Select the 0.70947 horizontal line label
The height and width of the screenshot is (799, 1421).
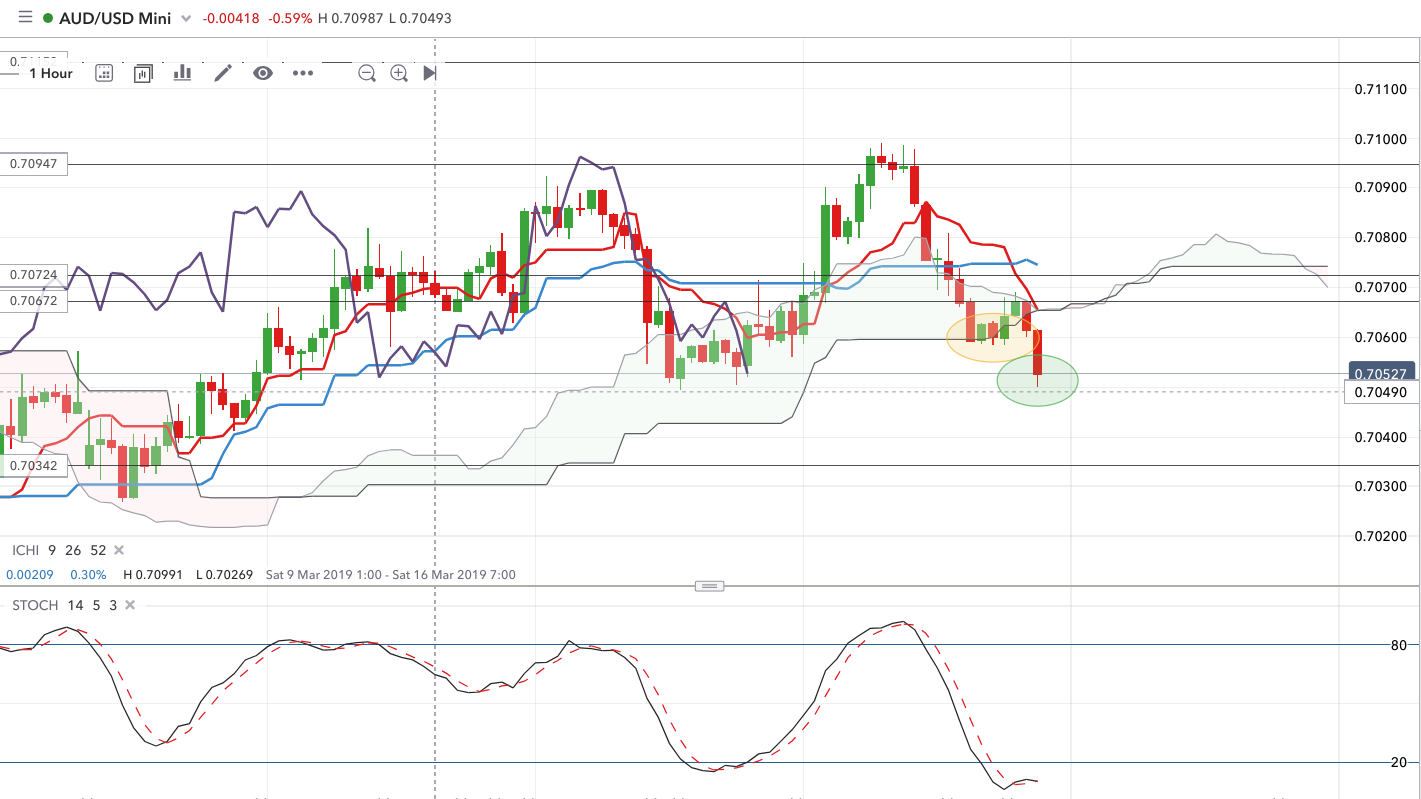pos(34,164)
